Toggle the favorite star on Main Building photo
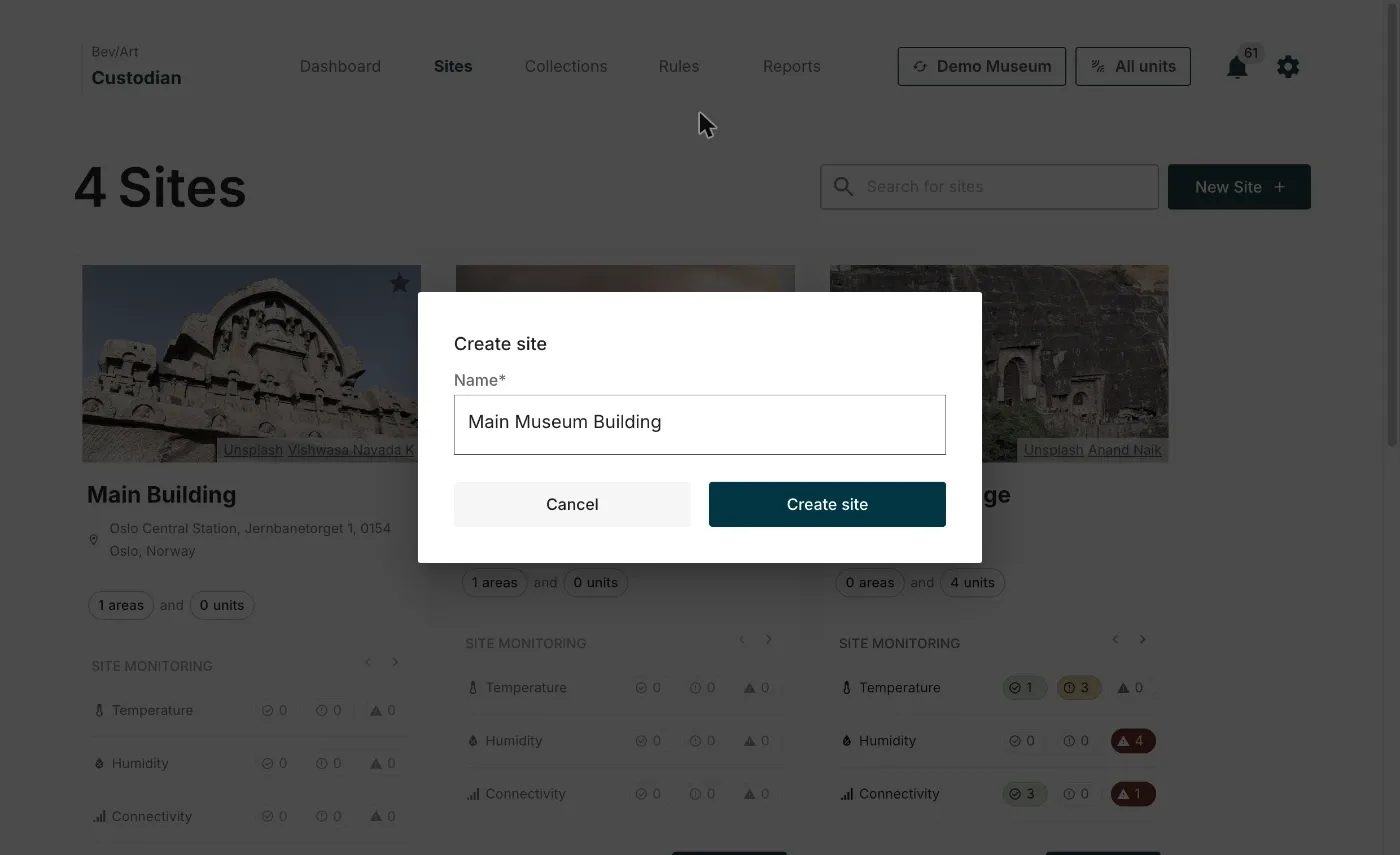Viewport: 1400px width, 855px height. [x=400, y=283]
